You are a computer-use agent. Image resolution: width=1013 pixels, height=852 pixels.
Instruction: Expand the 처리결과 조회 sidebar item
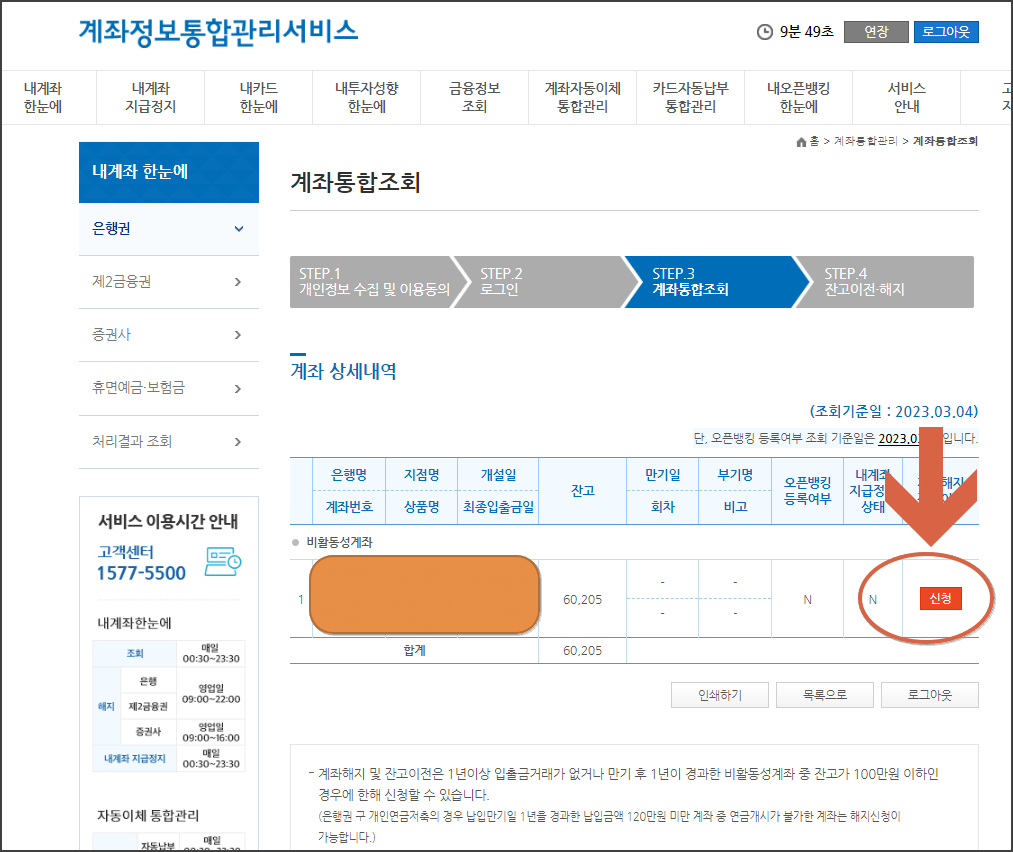169,441
